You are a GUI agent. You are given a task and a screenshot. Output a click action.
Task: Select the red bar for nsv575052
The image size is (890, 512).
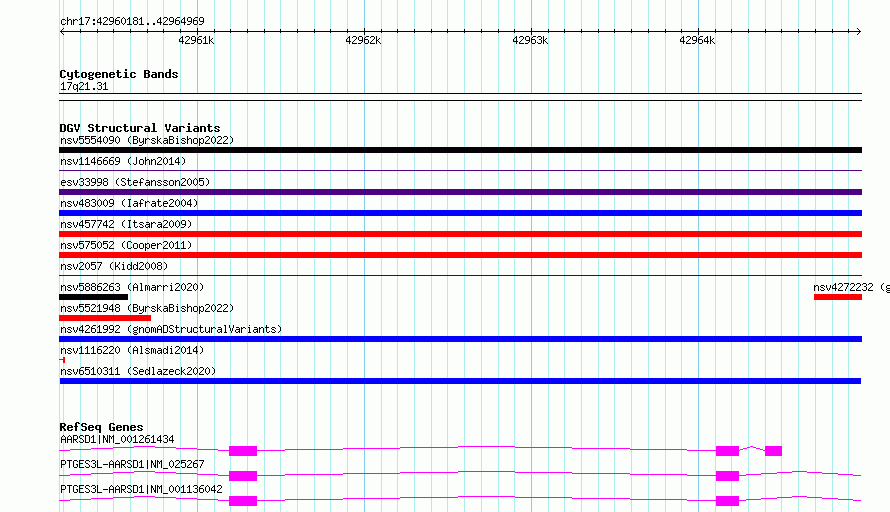tap(460, 255)
